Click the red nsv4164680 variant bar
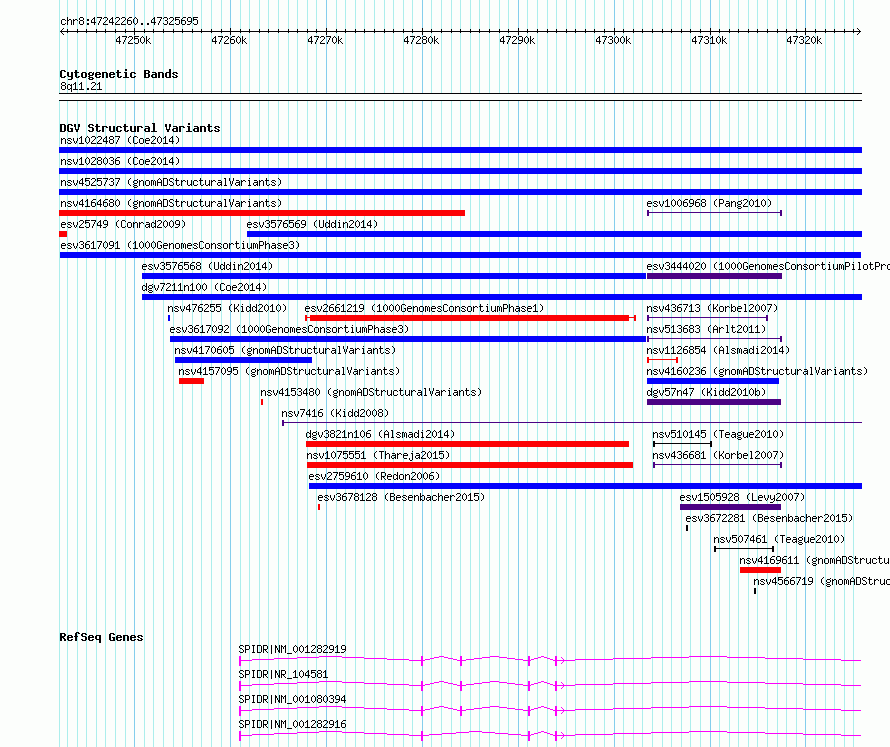Image resolution: width=890 pixels, height=747 pixels. (x=262, y=213)
